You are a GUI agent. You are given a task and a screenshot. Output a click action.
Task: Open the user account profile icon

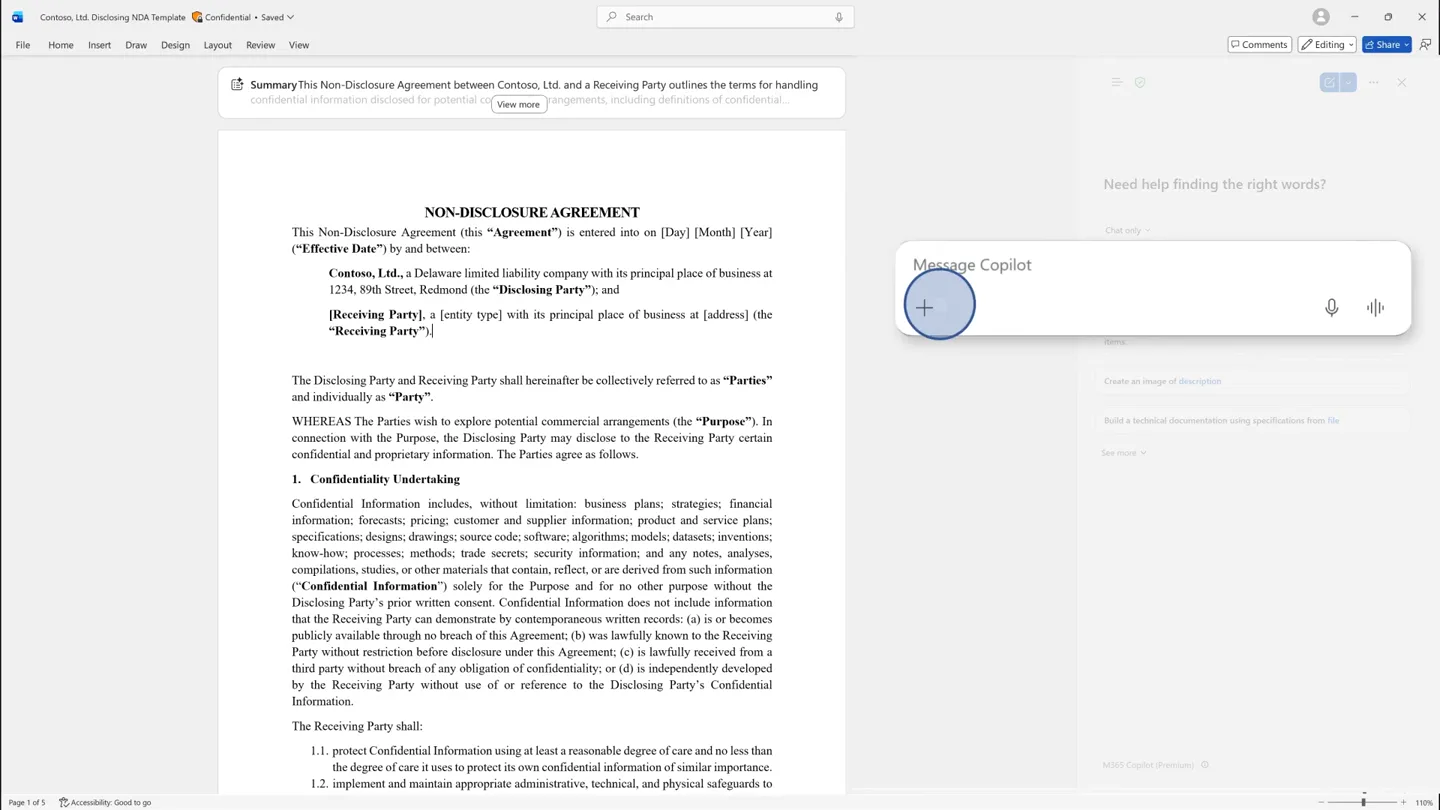coord(1321,17)
